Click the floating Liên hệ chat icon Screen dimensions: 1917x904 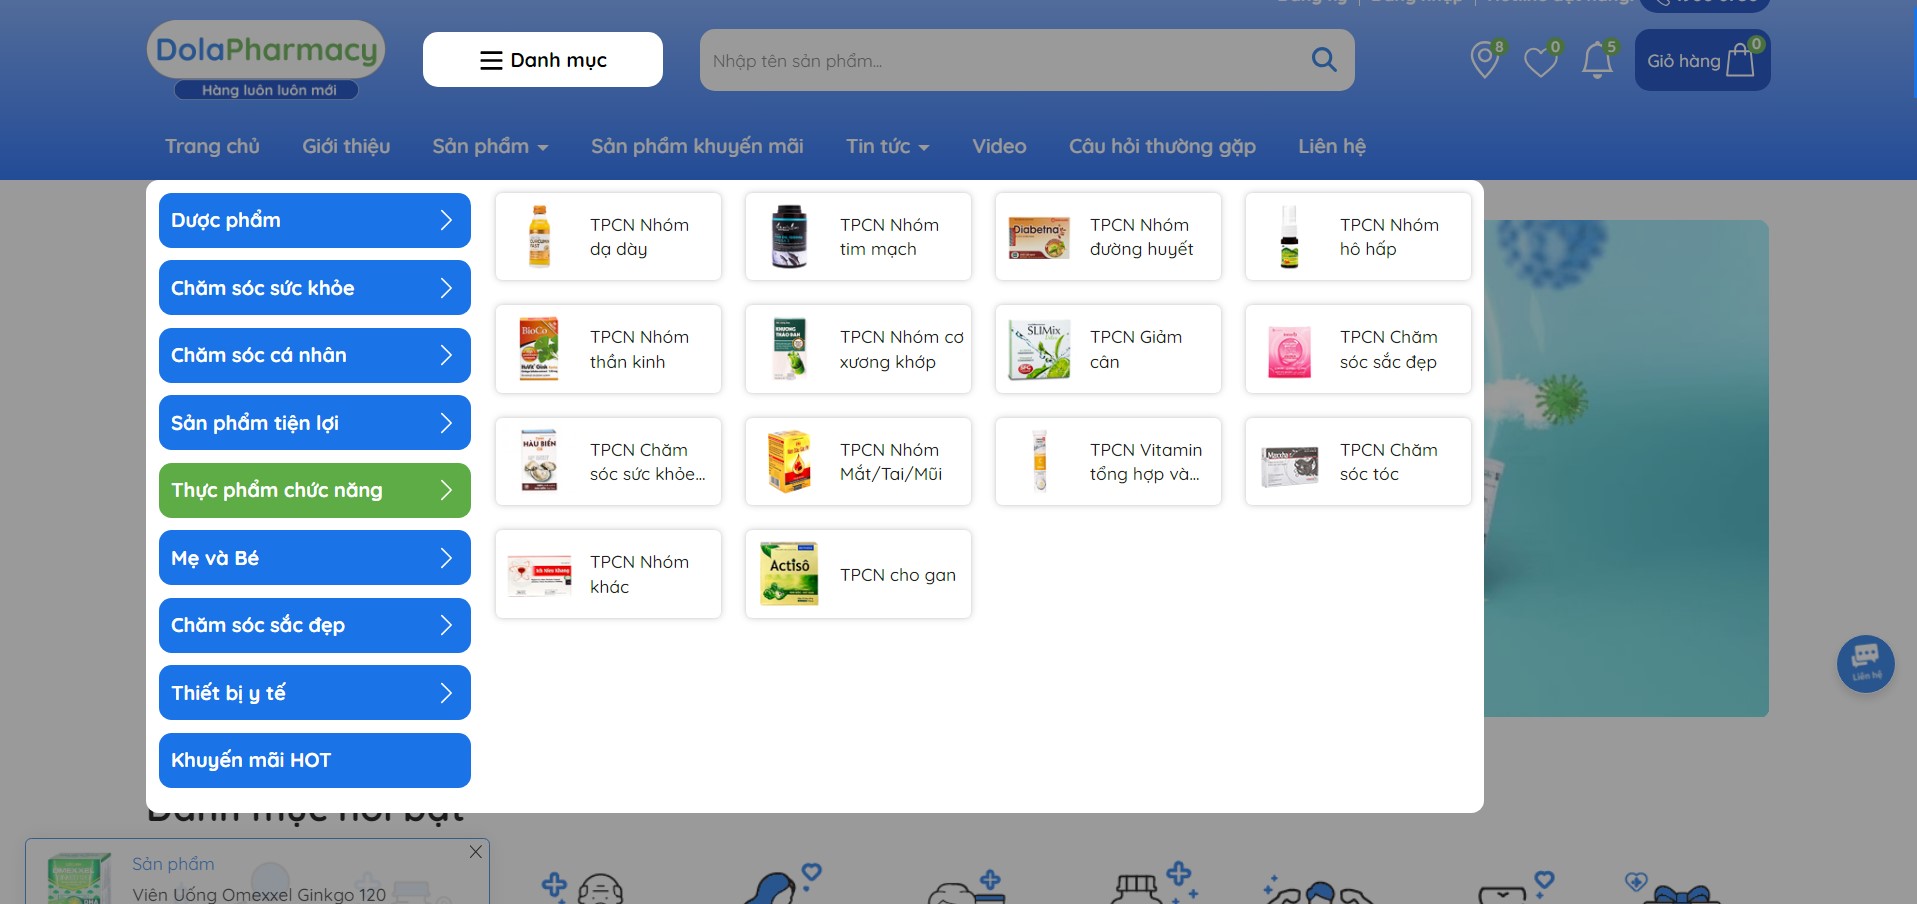point(1865,663)
